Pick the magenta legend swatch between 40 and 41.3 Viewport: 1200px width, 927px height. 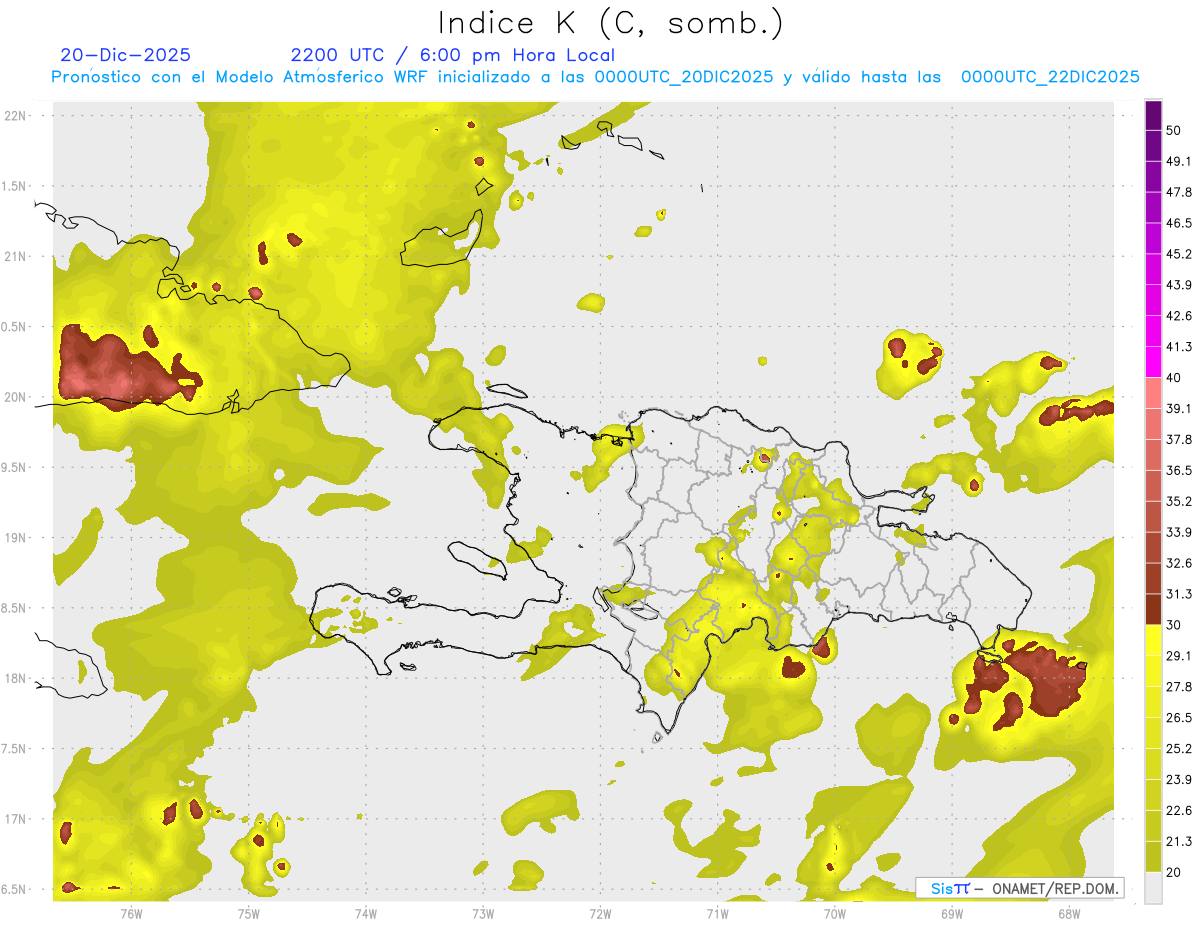(1154, 362)
